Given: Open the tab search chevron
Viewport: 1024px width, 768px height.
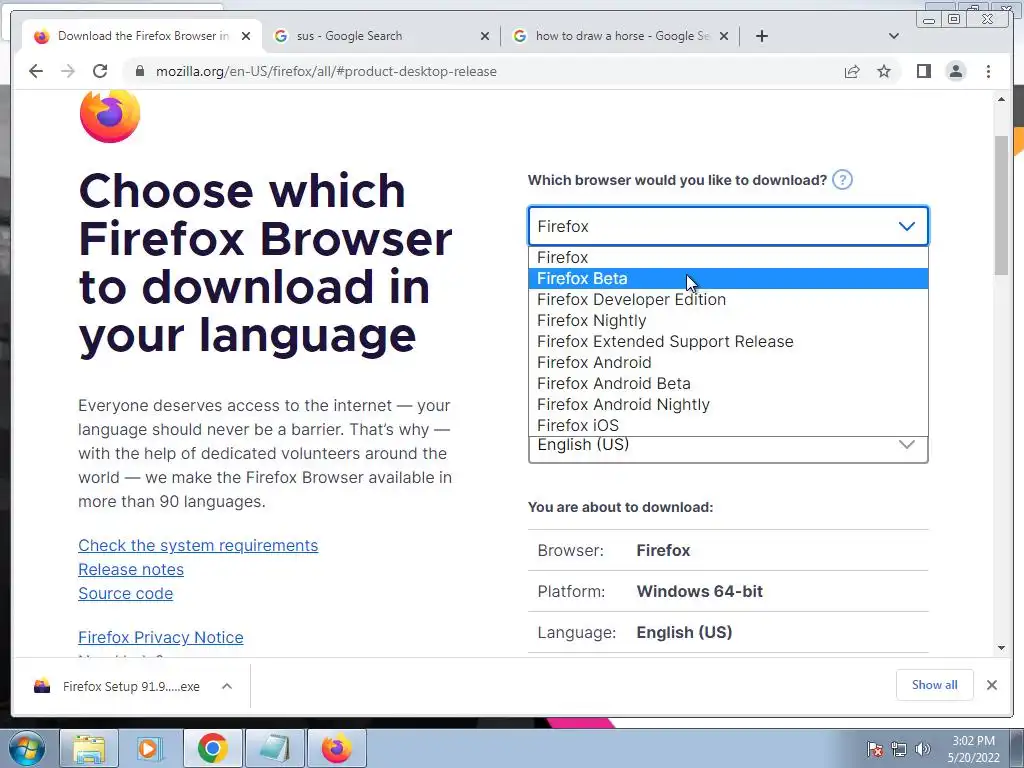Looking at the screenshot, I should pyautogui.click(x=894, y=36).
